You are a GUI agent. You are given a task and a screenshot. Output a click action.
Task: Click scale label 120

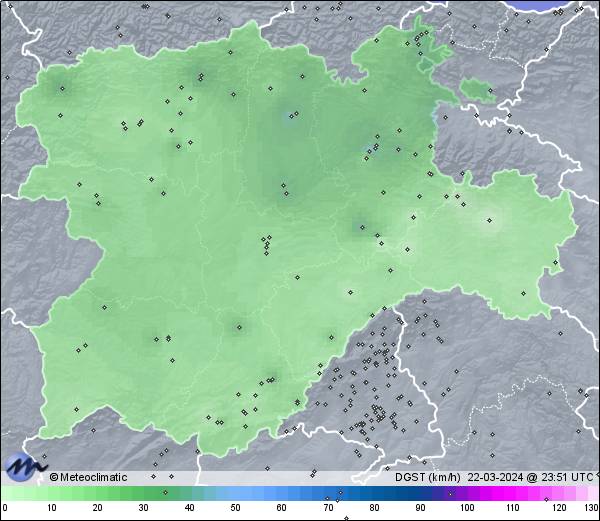pos(559,508)
